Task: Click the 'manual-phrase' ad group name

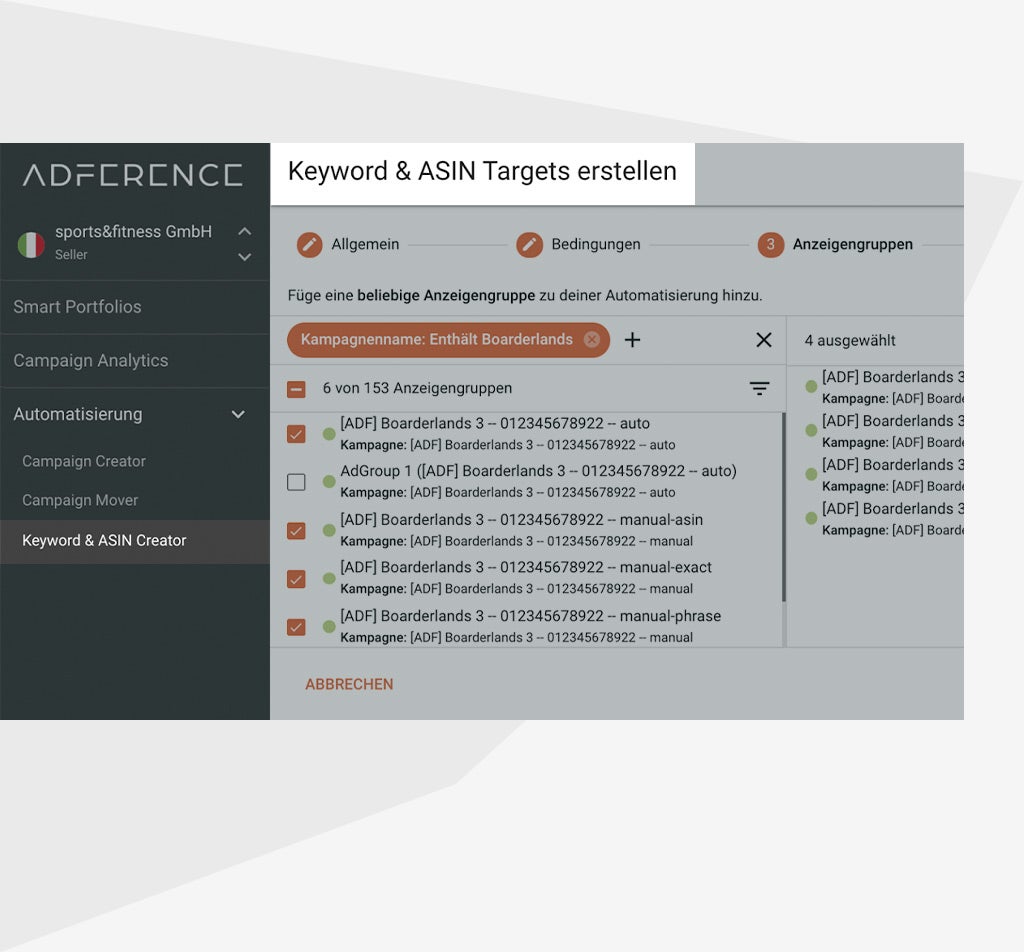Action: point(530,616)
